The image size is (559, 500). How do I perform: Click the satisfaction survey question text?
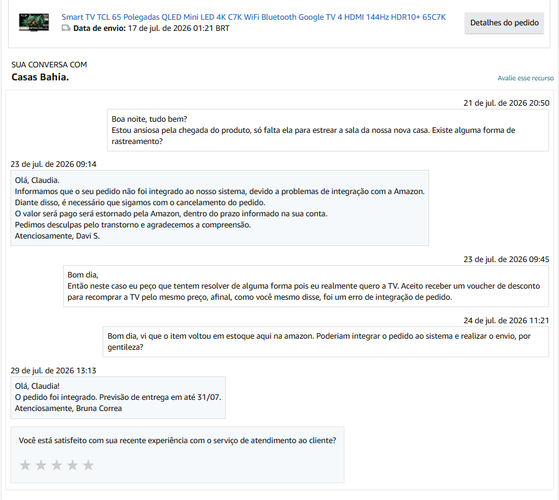point(177,440)
